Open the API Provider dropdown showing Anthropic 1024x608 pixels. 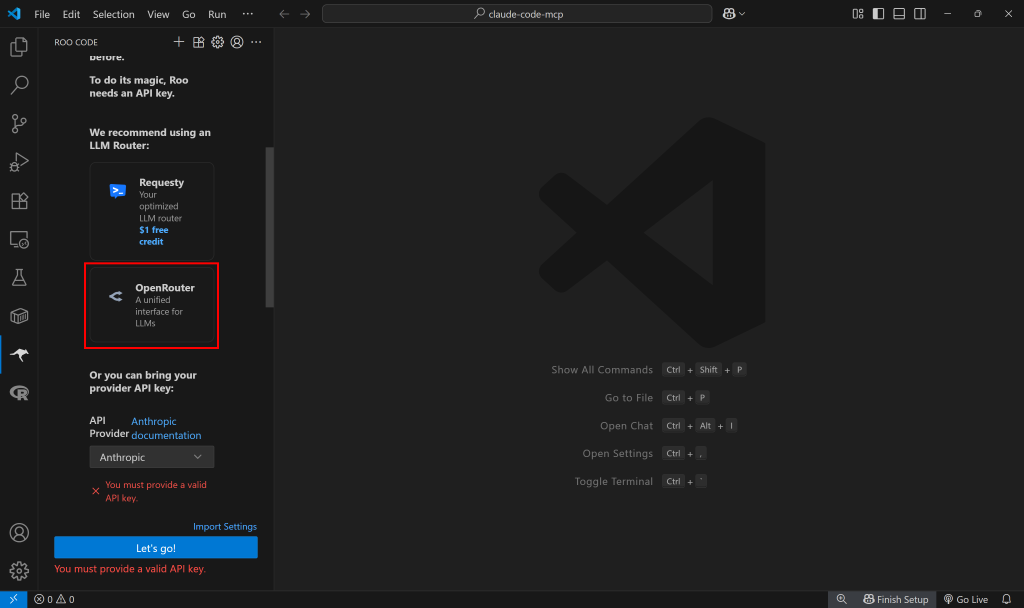151,456
